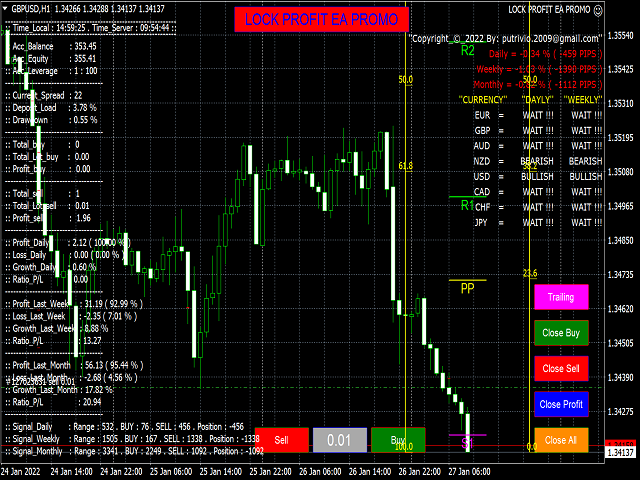Click the Profit_sell 1.96 line
Viewport: 640px width, 480px height.
tap(48, 218)
